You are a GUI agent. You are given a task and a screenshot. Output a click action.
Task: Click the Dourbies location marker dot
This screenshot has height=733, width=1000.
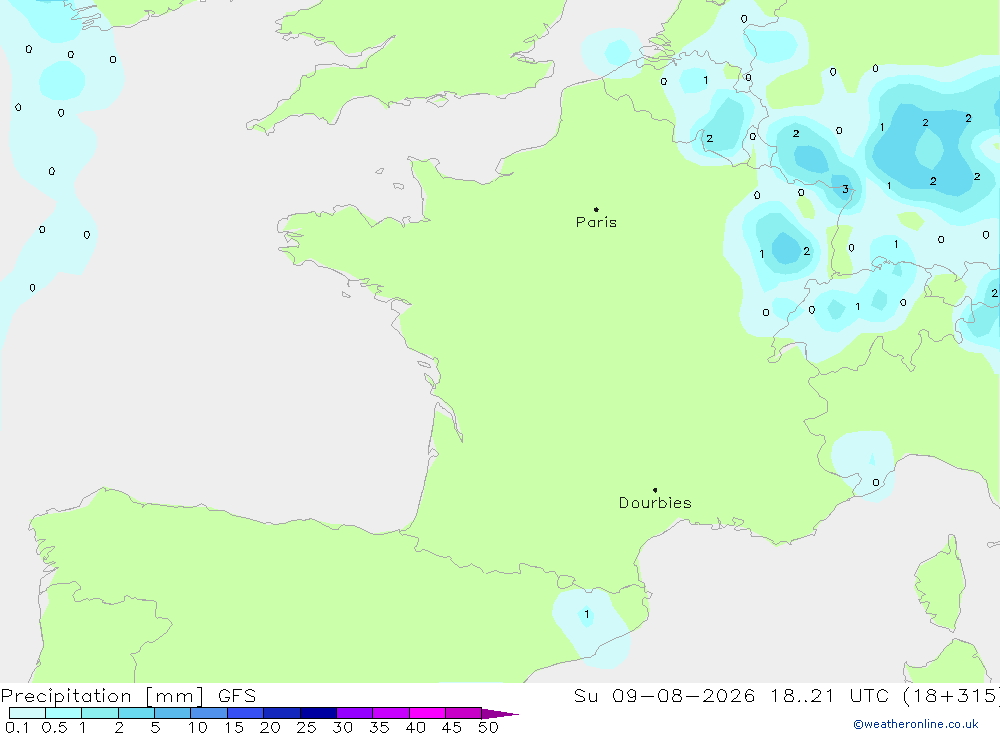pos(655,490)
